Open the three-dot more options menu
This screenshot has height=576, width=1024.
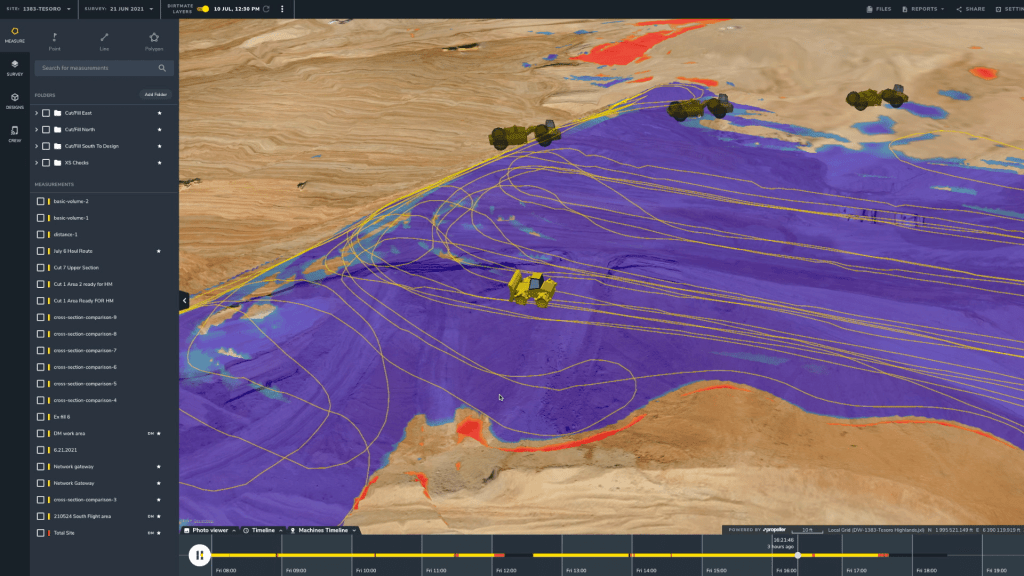[x=282, y=9]
